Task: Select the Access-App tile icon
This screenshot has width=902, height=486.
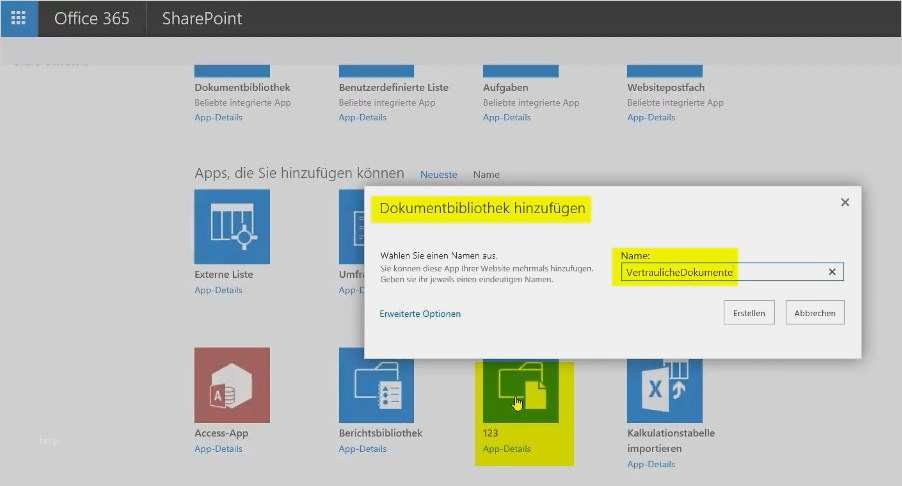Action: [232, 385]
